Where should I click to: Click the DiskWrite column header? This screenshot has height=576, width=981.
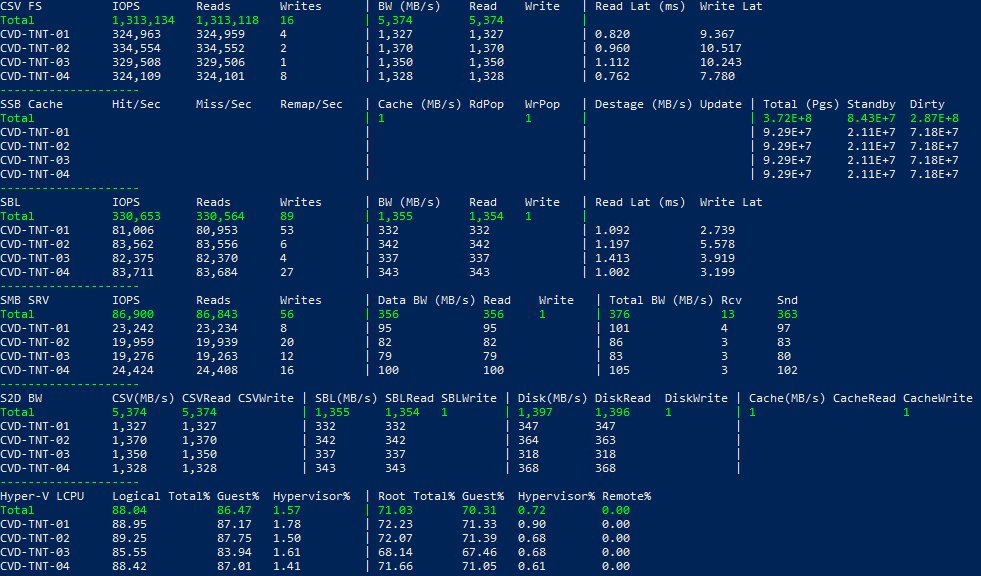pyautogui.click(x=696, y=398)
